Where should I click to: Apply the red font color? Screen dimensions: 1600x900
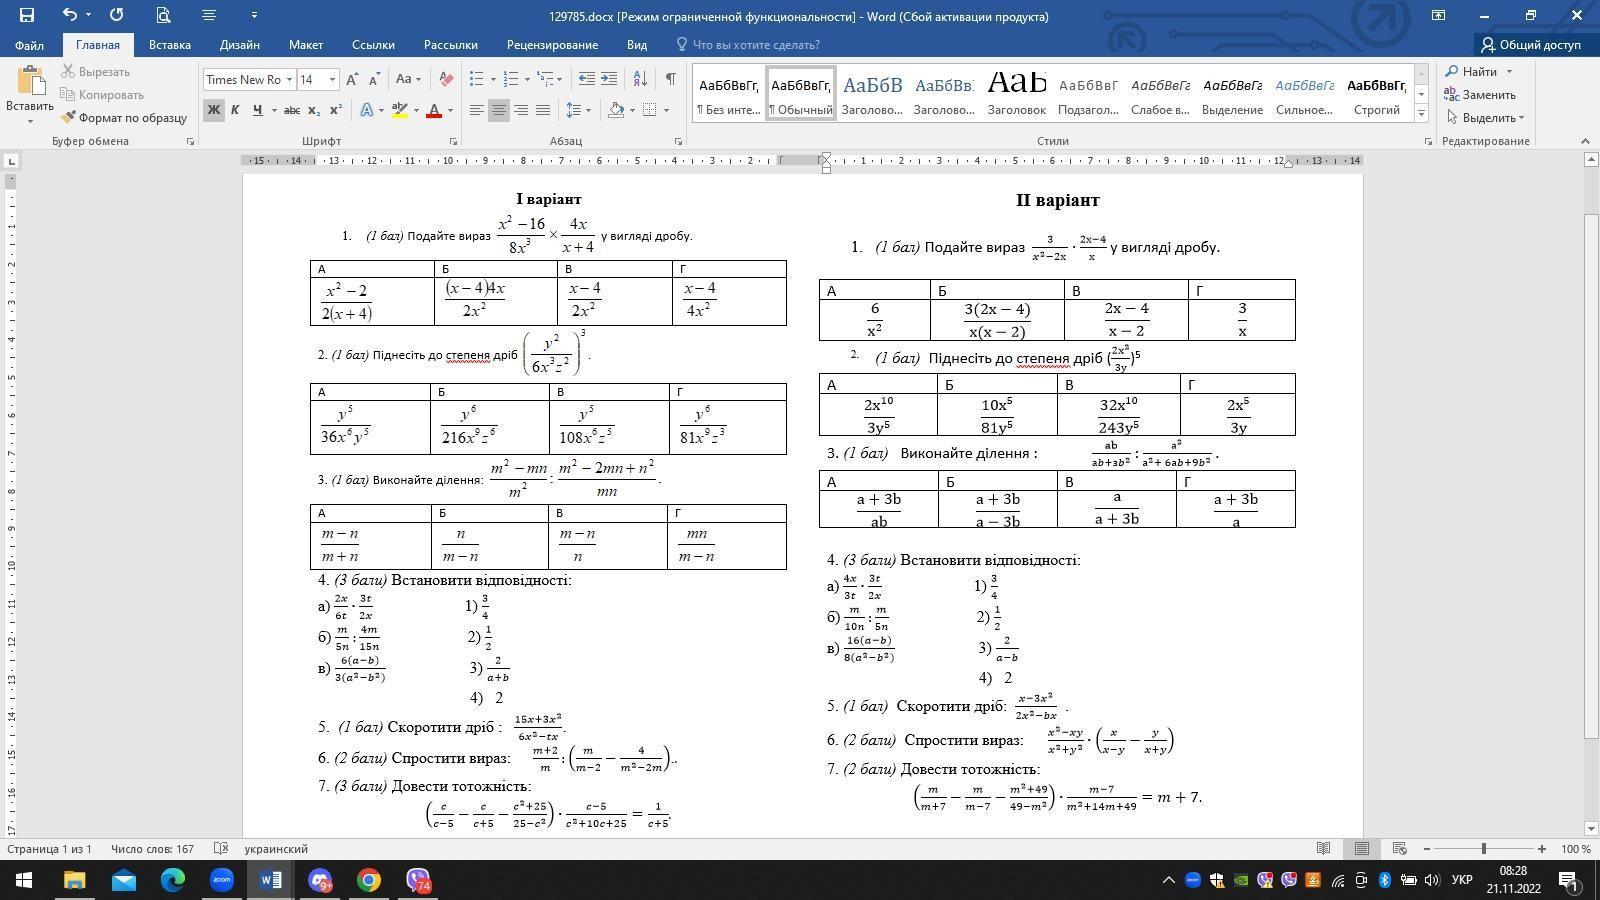[x=433, y=110]
